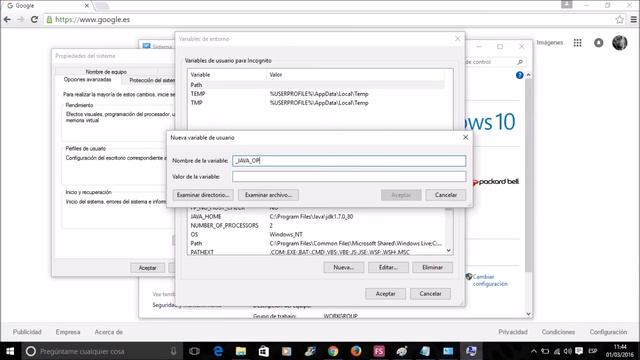Open the Publicidad footer link

point(27,332)
